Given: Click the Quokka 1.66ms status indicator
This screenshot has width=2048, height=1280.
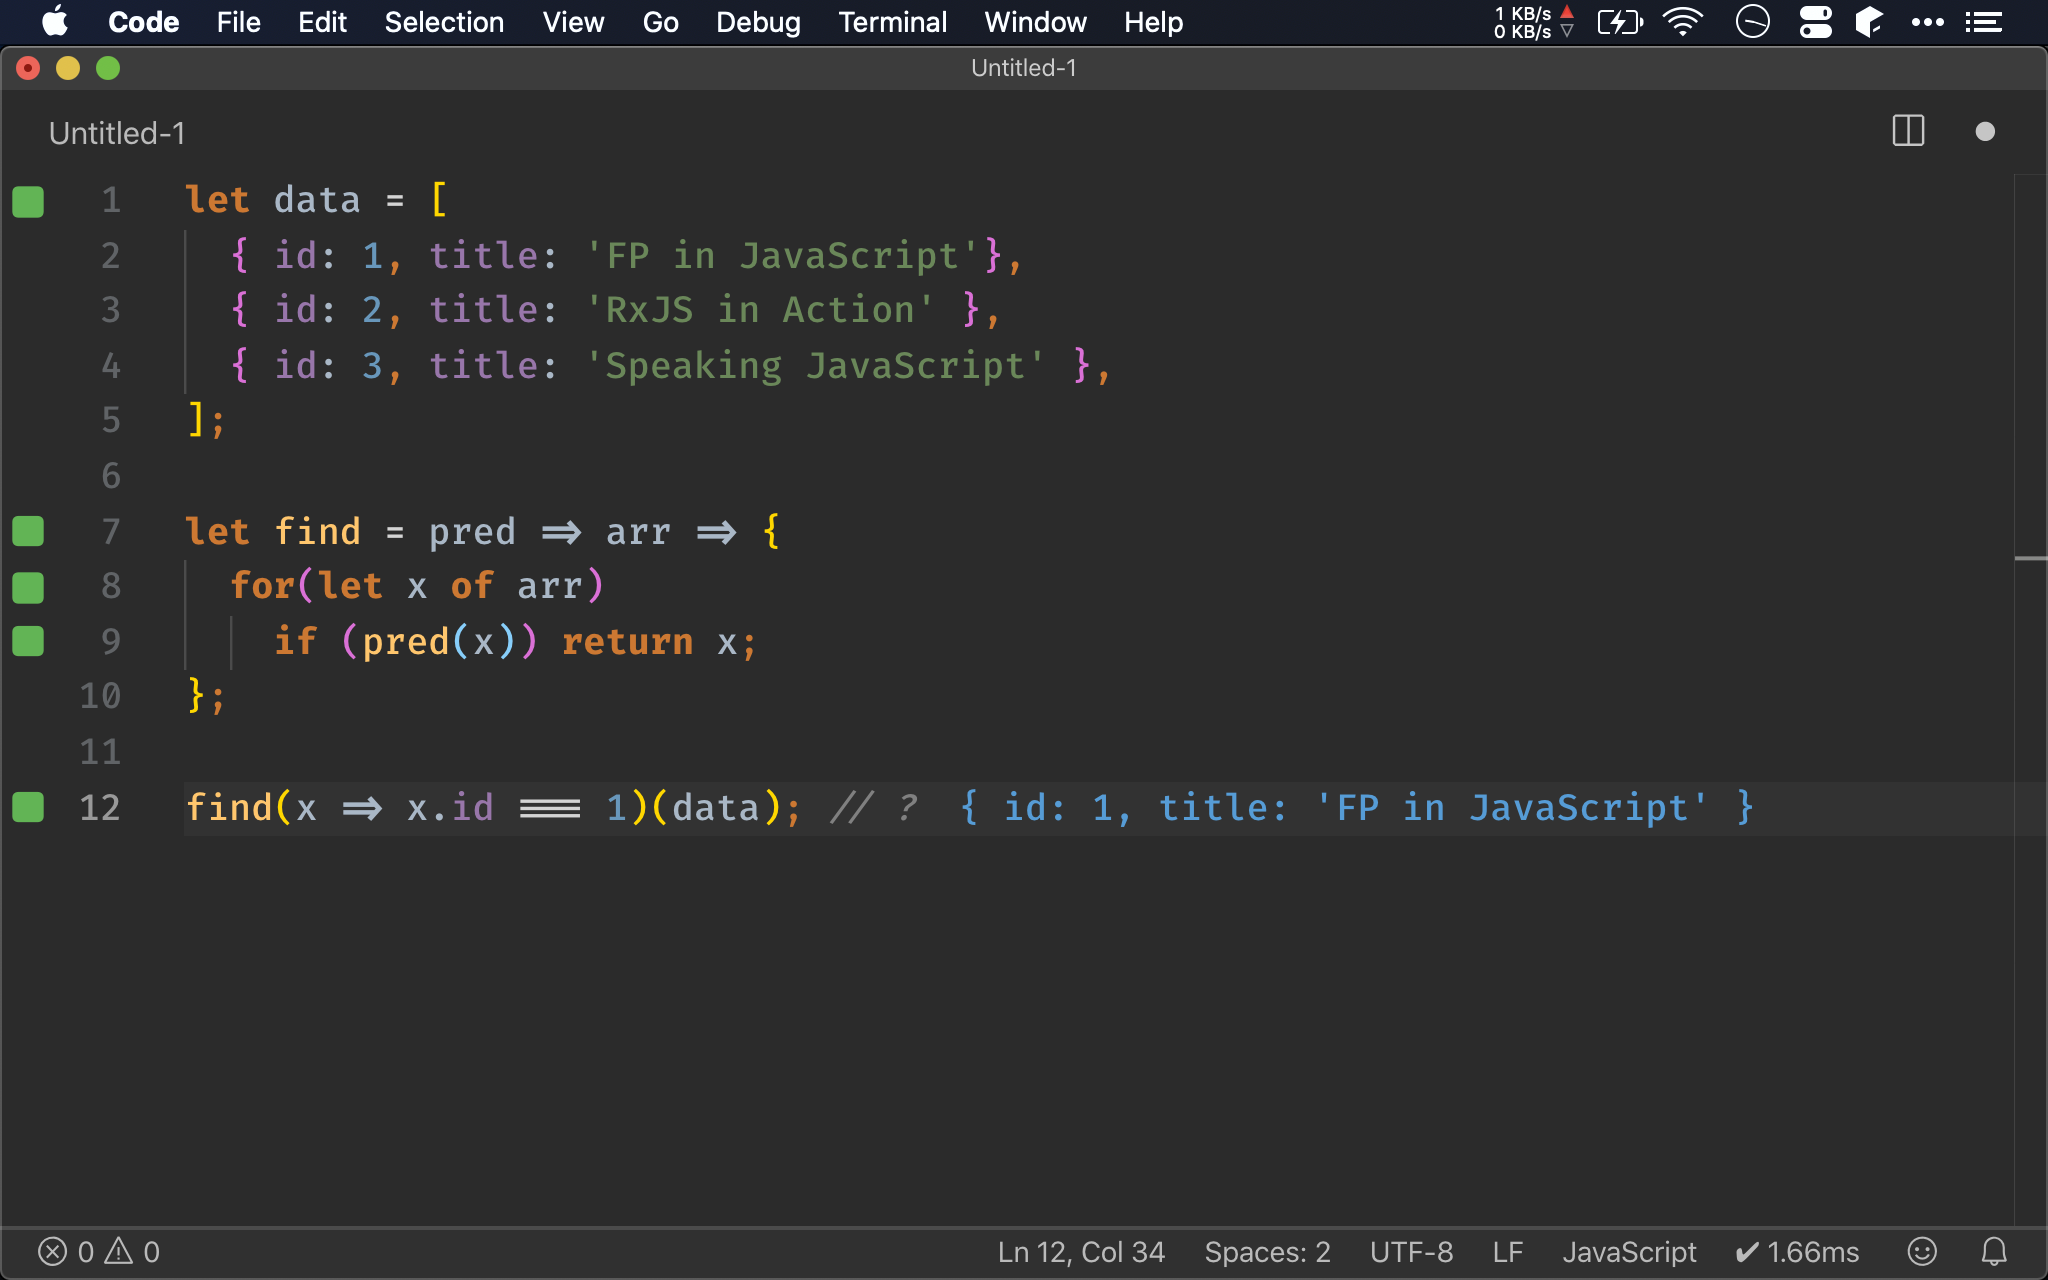Looking at the screenshot, I should pyautogui.click(x=1797, y=1252).
